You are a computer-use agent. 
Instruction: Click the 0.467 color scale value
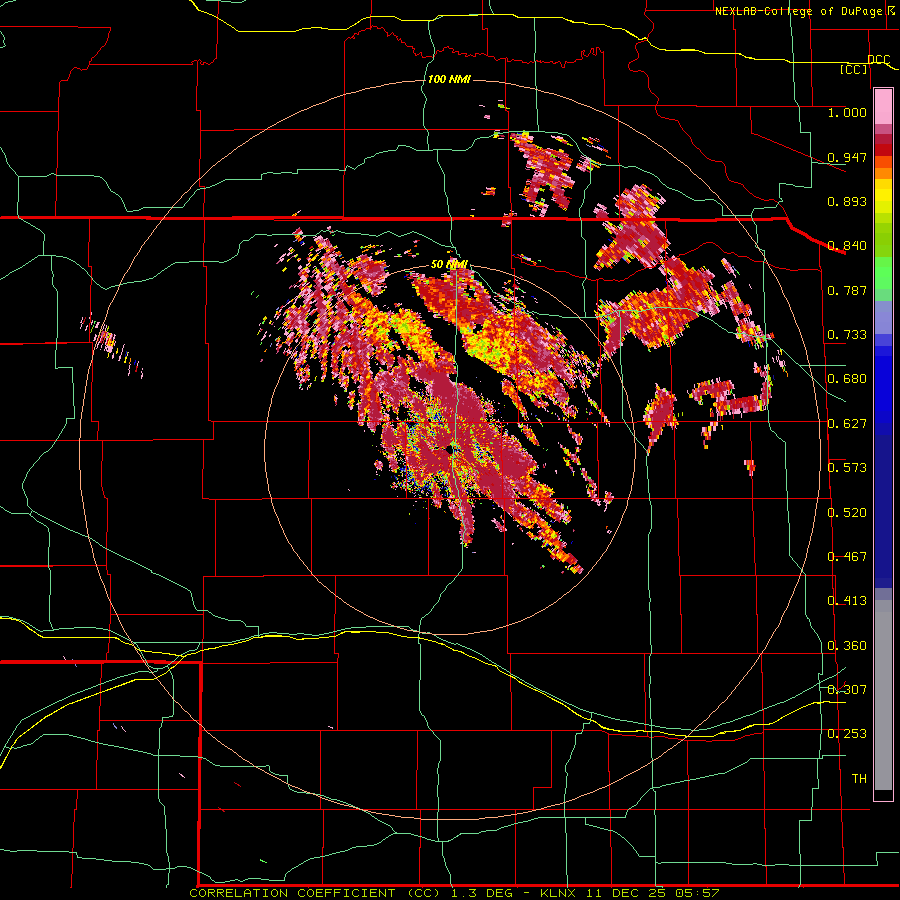click(847, 557)
